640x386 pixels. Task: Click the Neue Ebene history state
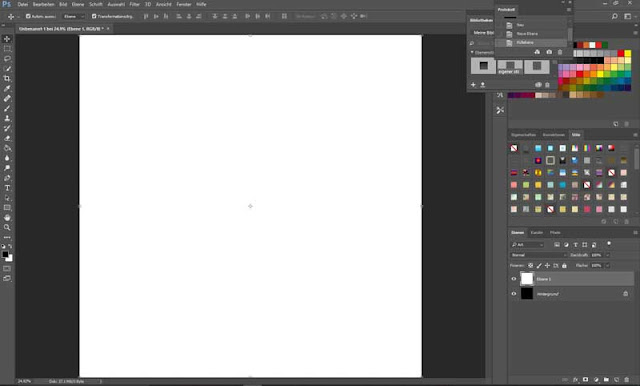[527, 34]
